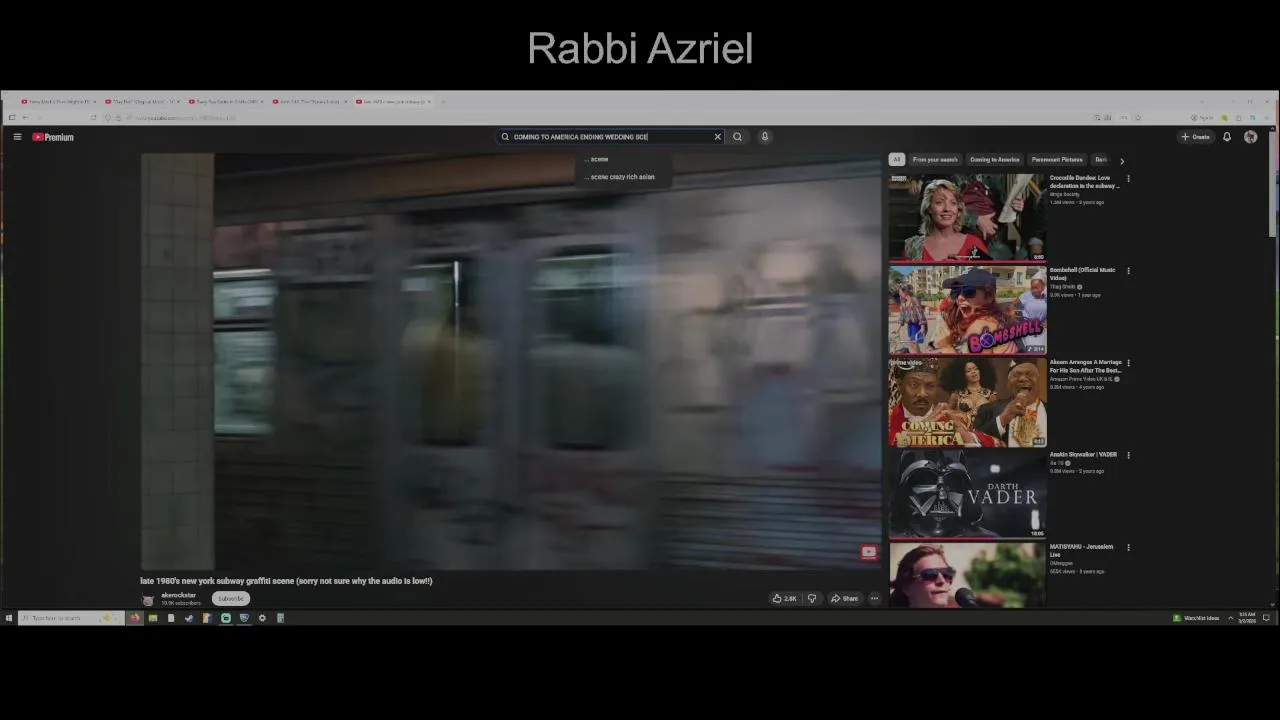Run search with the magnifier button
This screenshot has height=720, width=1280.
tap(737, 137)
